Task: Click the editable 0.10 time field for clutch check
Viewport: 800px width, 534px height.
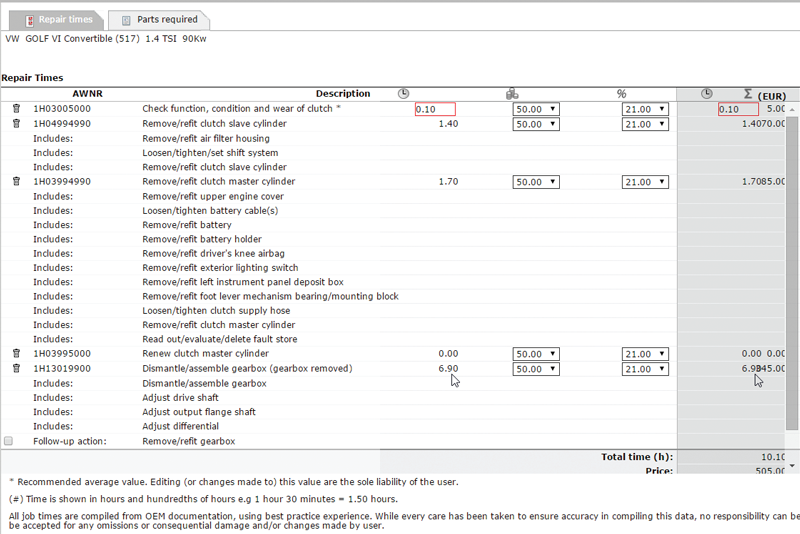Action: pos(435,109)
